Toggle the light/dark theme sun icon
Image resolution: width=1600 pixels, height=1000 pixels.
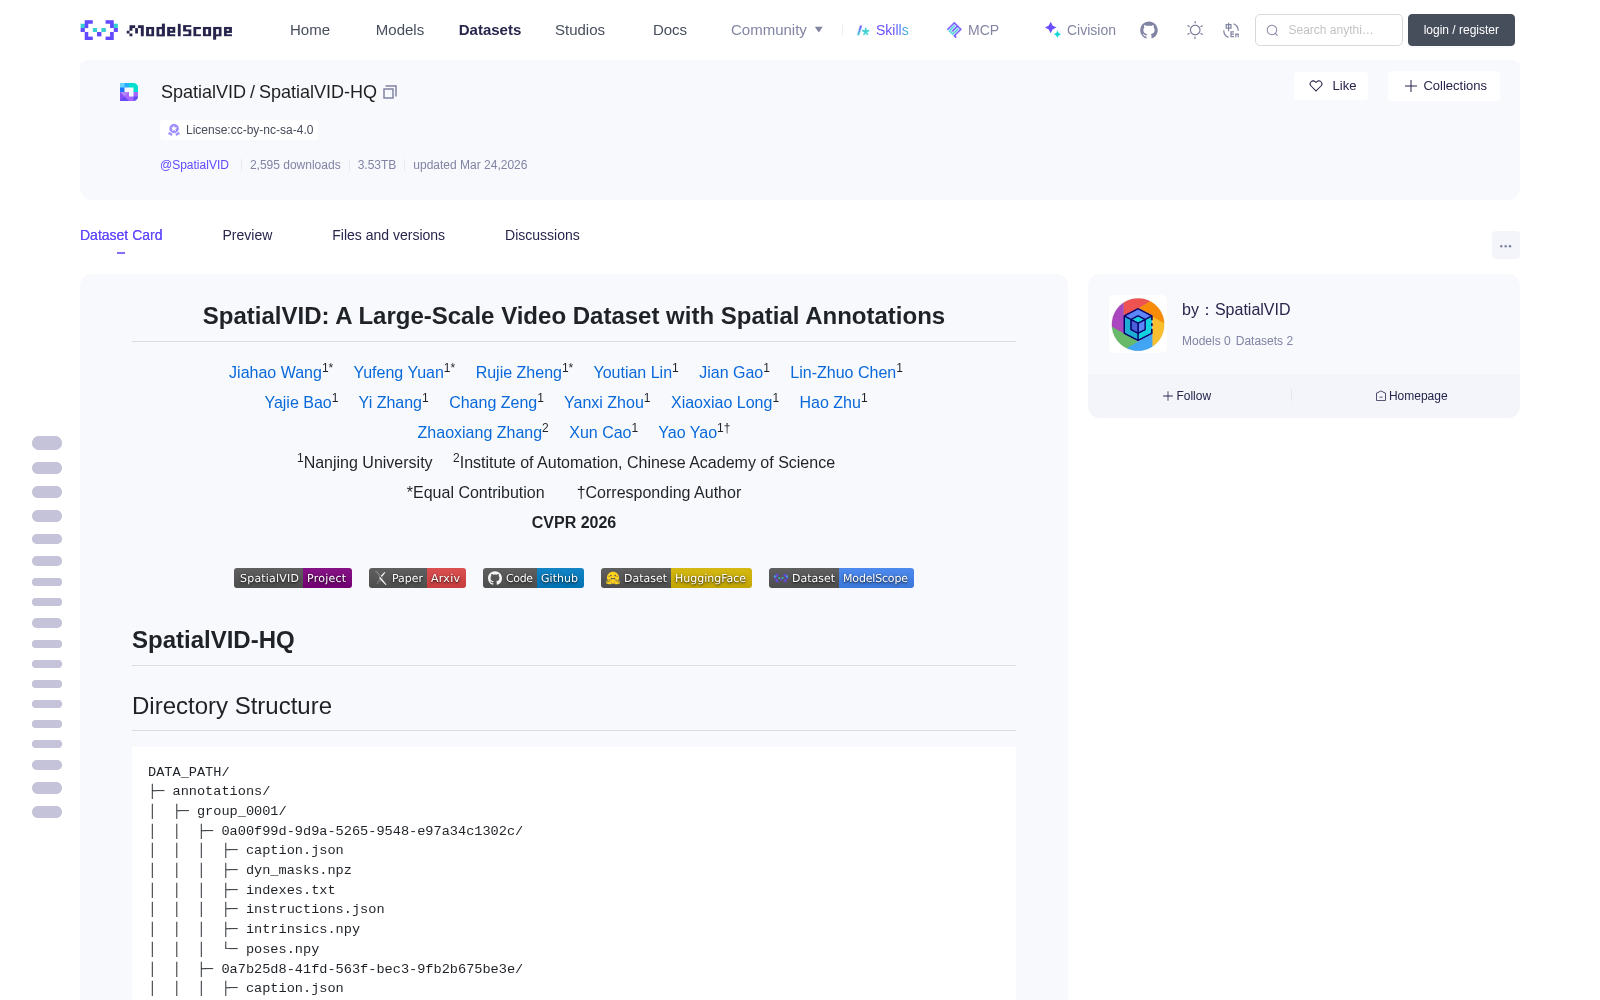[x=1194, y=30]
